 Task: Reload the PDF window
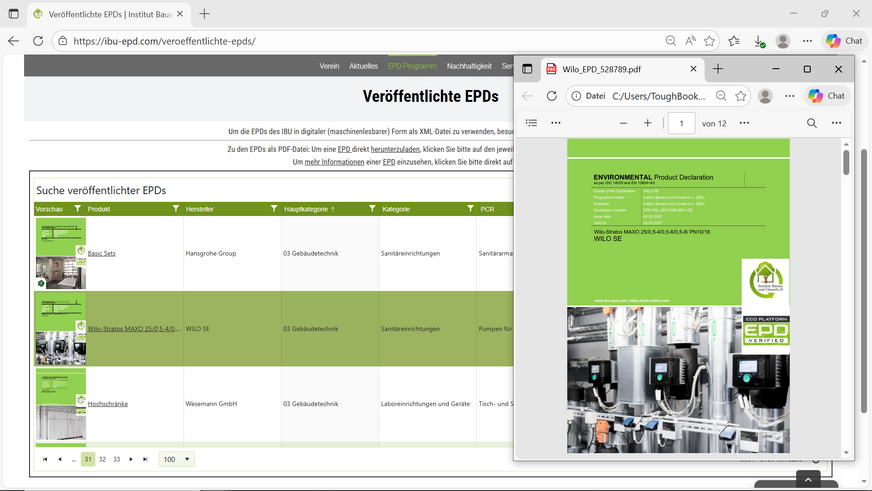click(551, 96)
